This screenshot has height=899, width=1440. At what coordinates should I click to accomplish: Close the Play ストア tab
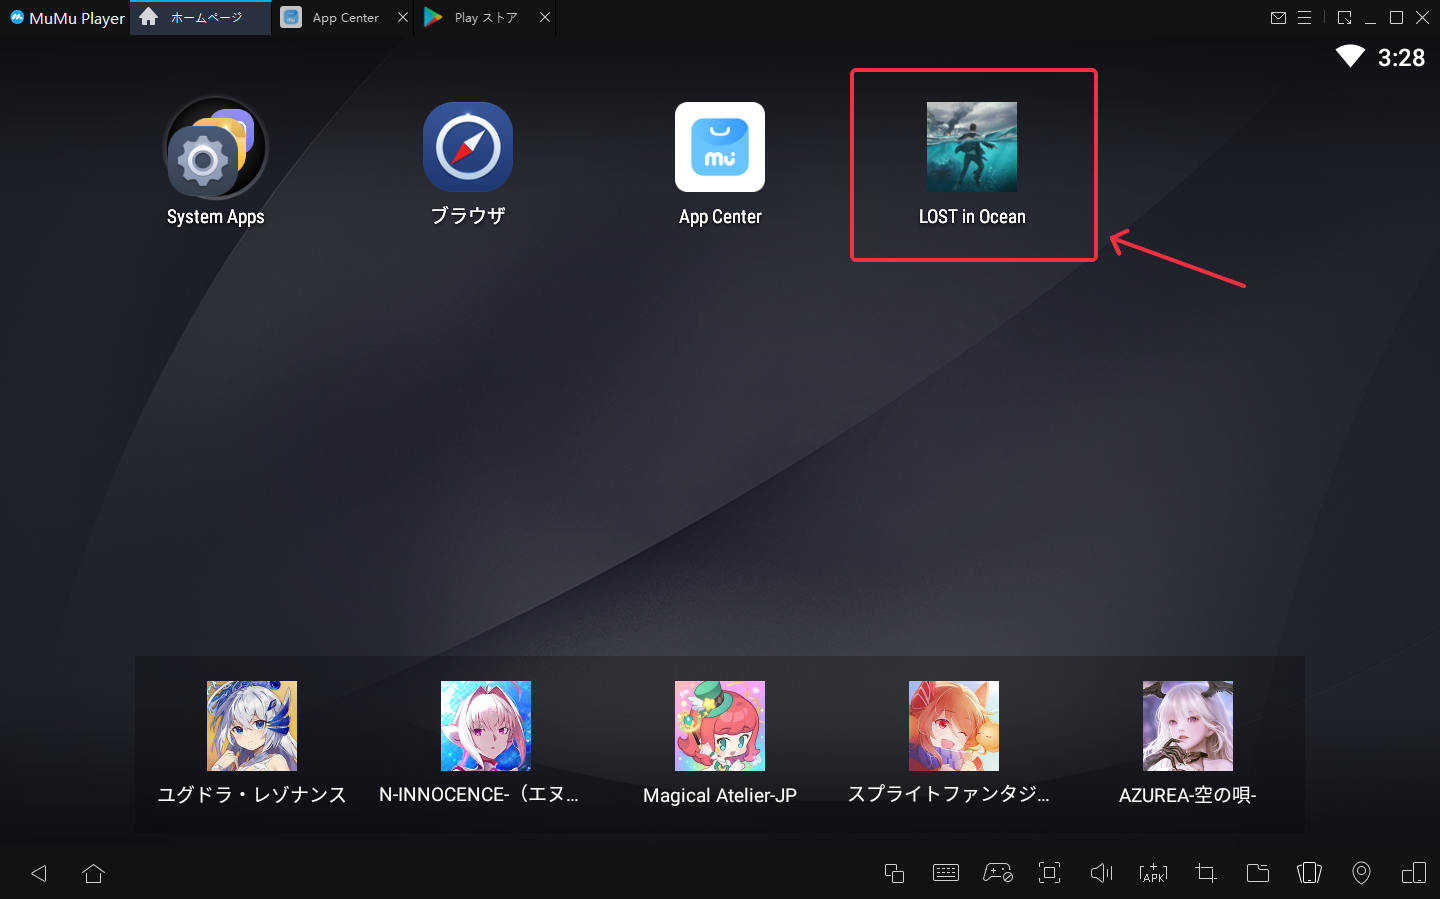(545, 17)
